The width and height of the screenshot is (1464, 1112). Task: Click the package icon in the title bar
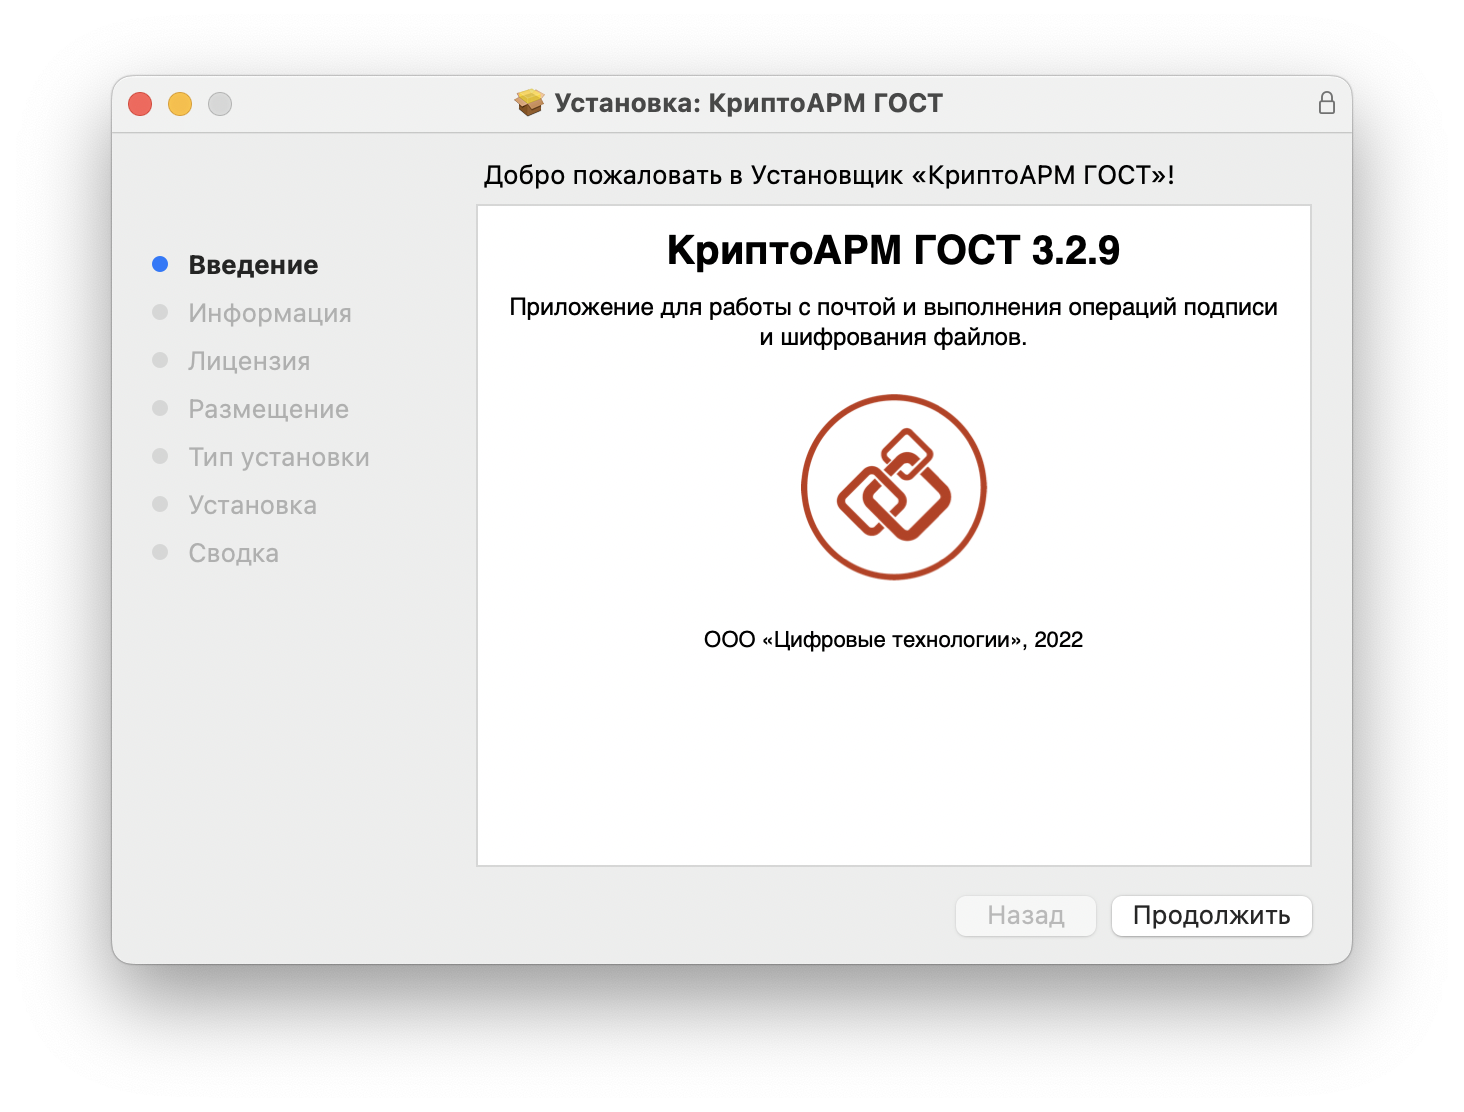[530, 102]
